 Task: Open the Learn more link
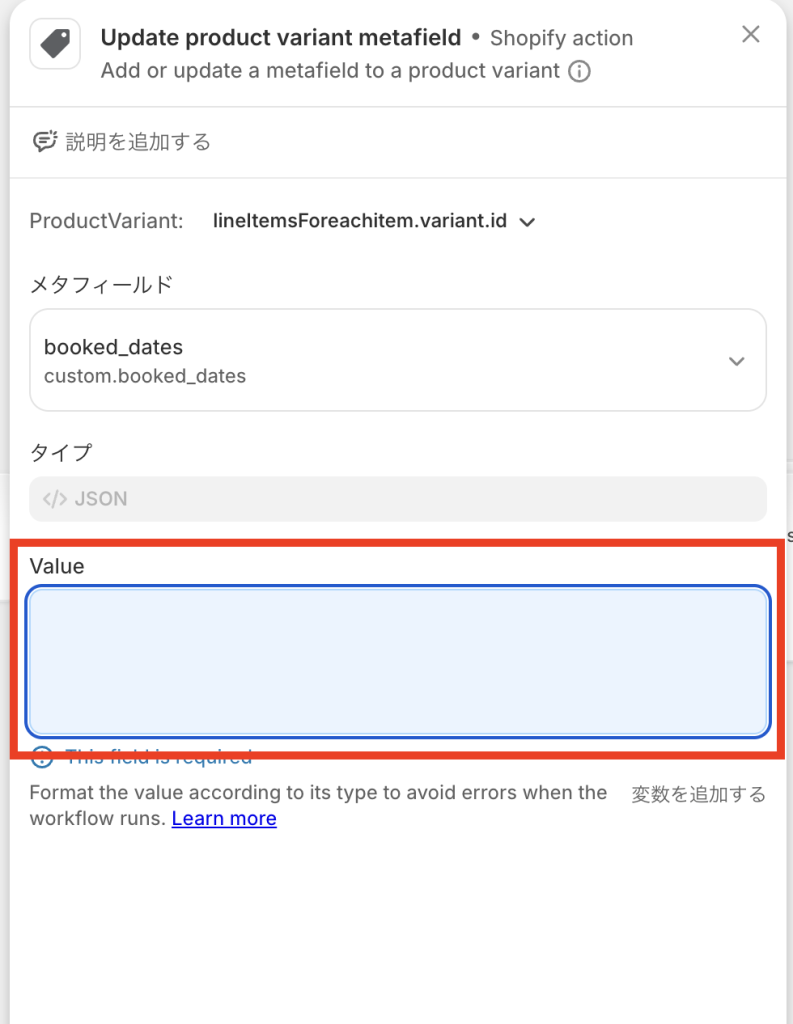coord(224,819)
